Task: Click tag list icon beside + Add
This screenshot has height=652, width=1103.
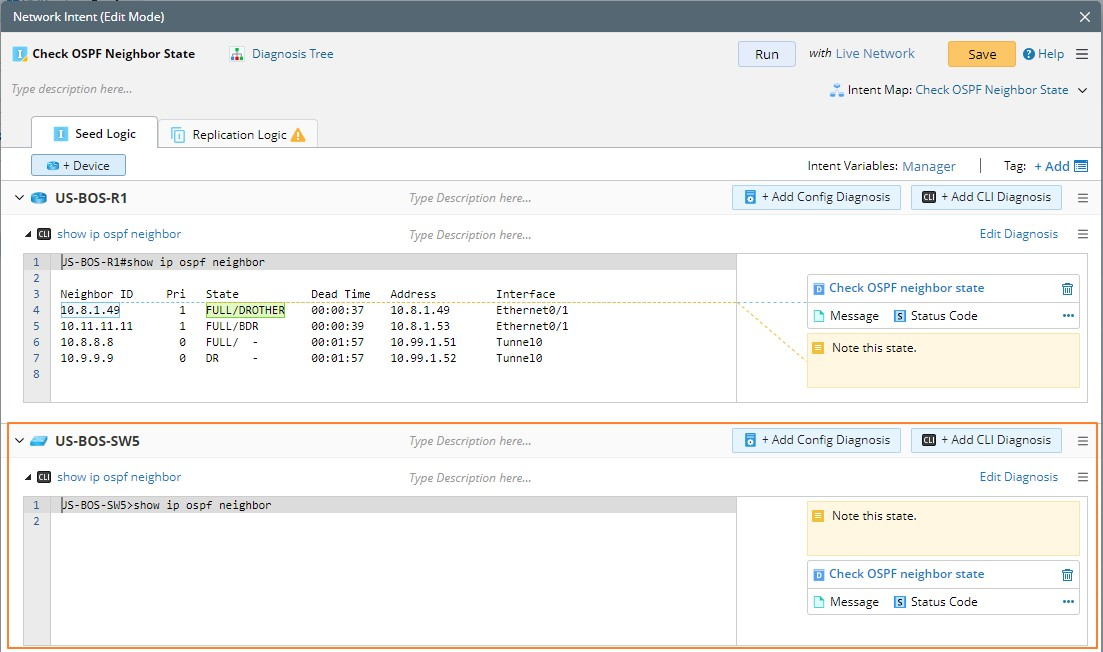Action: (x=1080, y=166)
